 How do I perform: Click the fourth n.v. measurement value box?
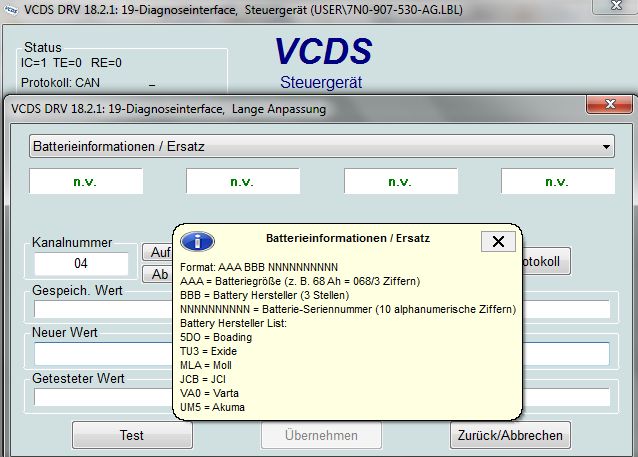coord(558,181)
